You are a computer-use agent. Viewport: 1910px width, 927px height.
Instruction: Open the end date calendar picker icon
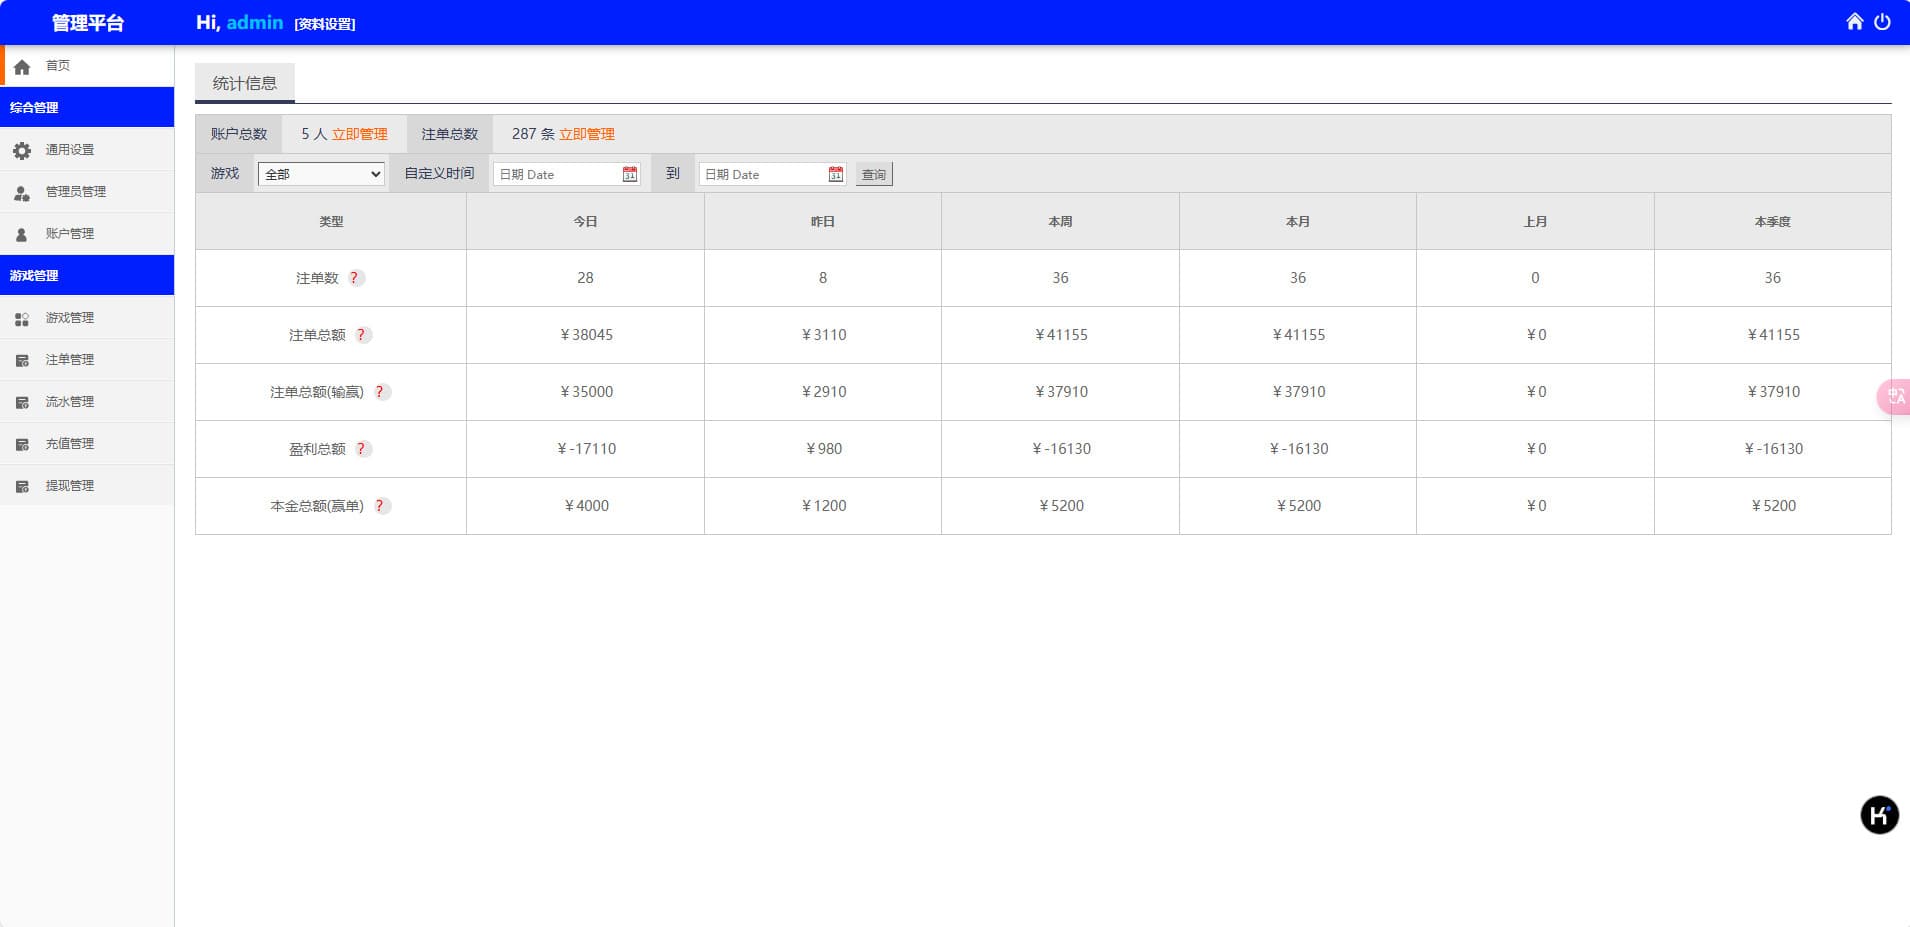835,174
